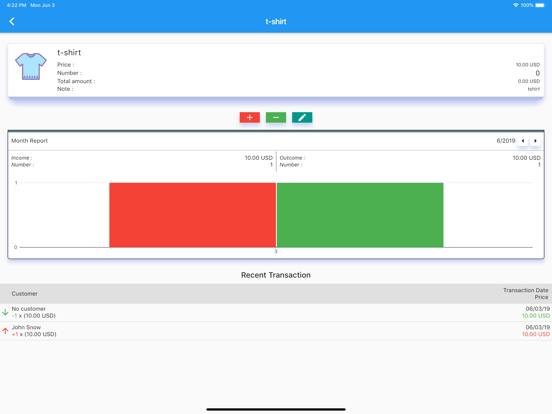Click the green 10.00 USD transaction price

[535, 316]
